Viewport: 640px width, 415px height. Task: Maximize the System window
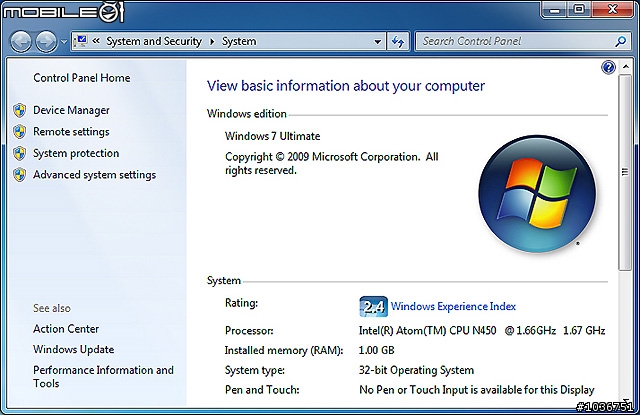coord(579,9)
